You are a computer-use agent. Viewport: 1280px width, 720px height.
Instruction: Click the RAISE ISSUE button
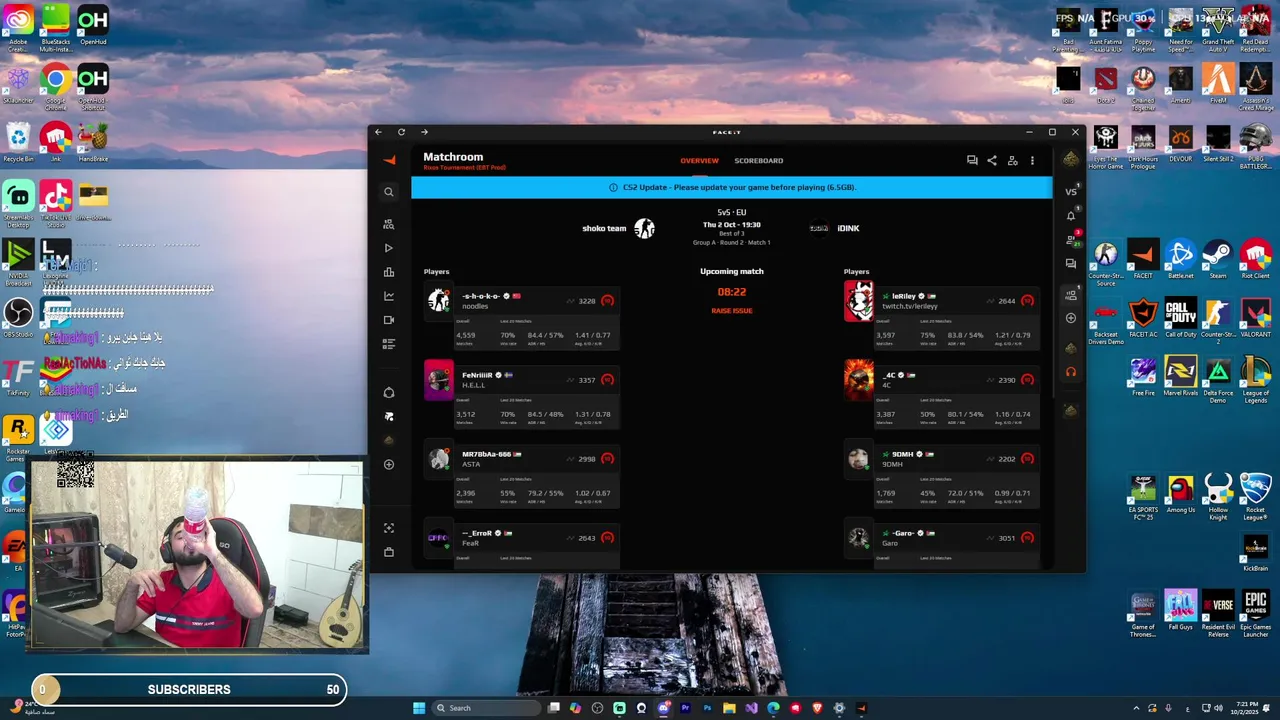tap(731, 311)
